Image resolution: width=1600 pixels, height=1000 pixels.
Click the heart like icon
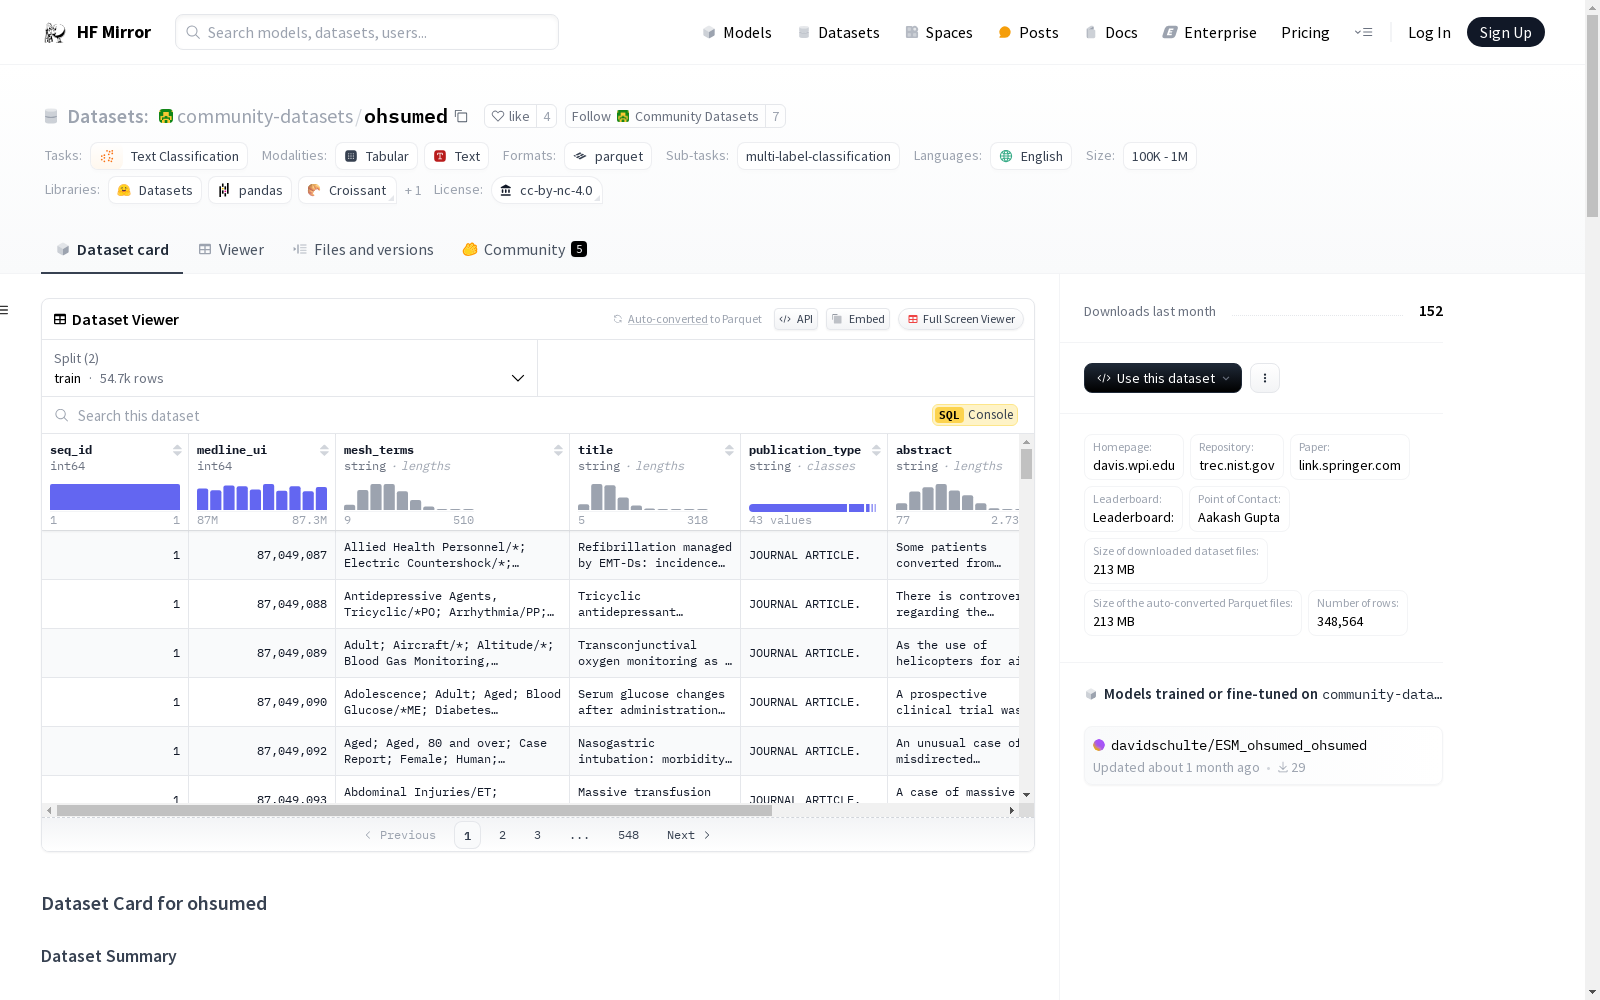point(498,116)
